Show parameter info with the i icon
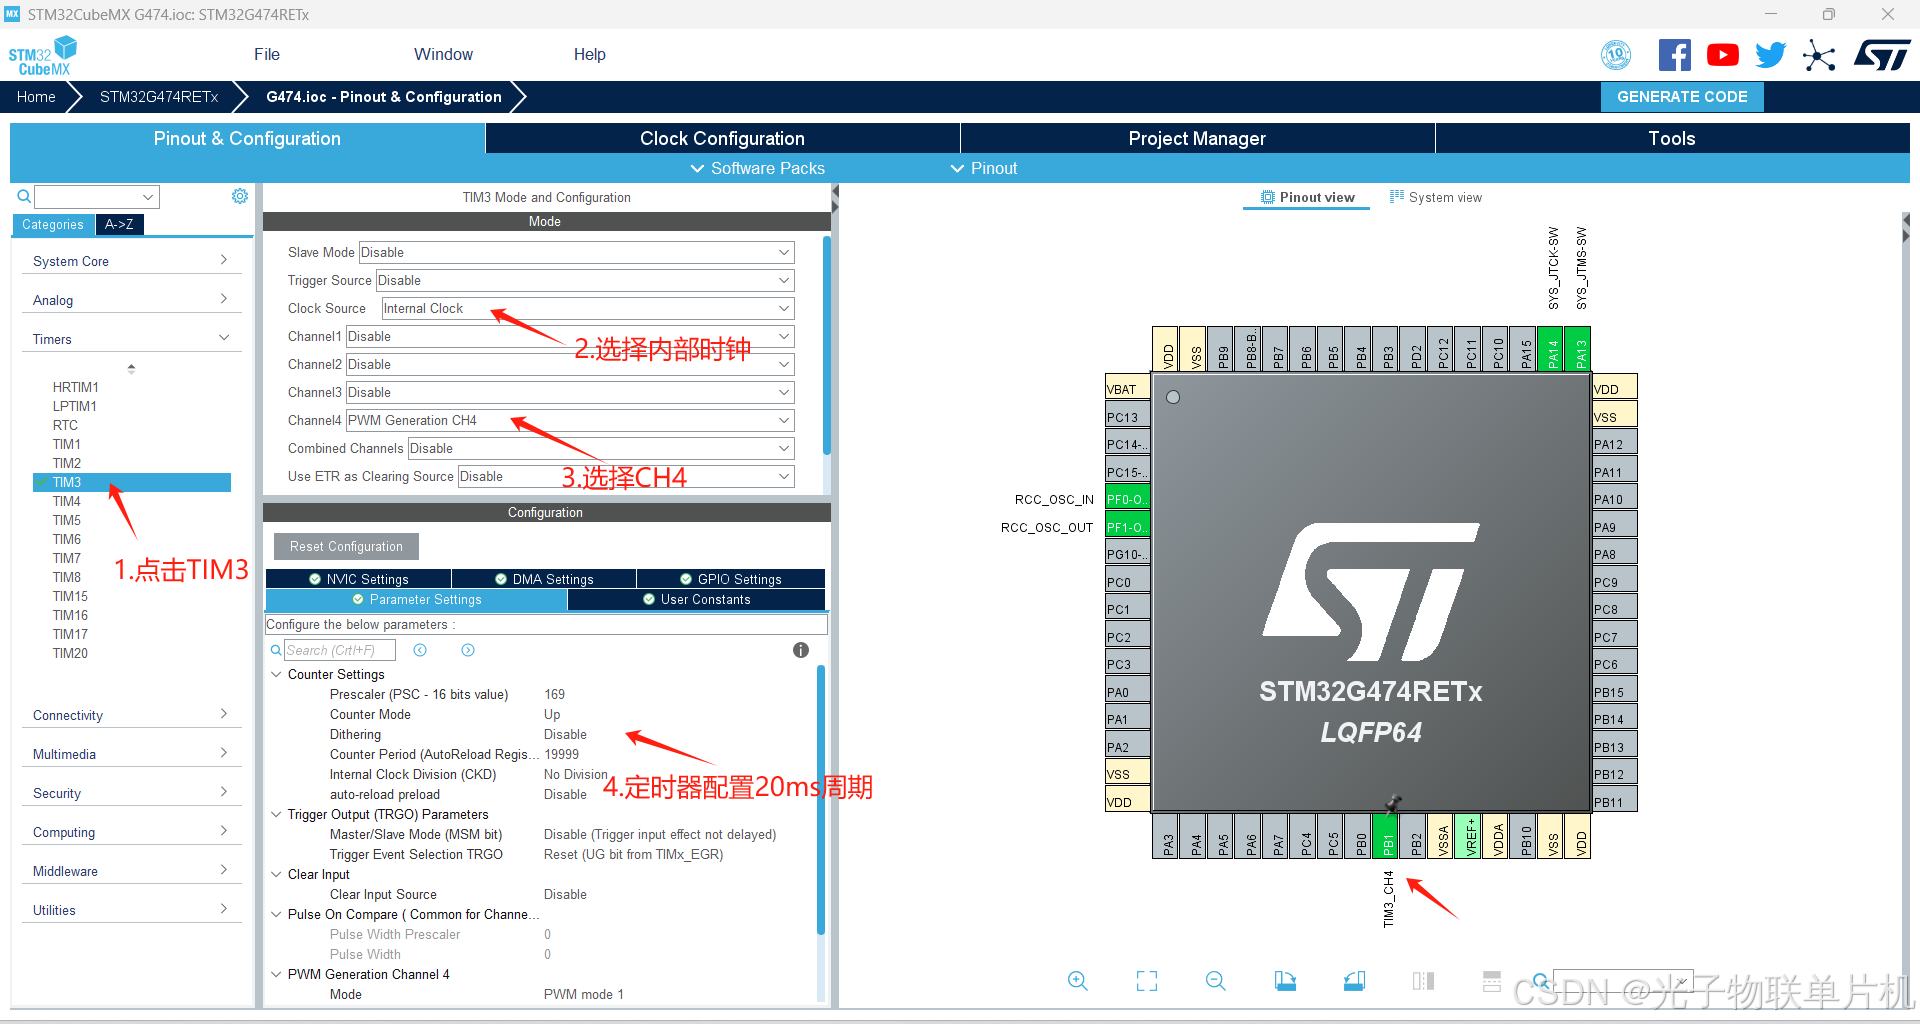 801,650
